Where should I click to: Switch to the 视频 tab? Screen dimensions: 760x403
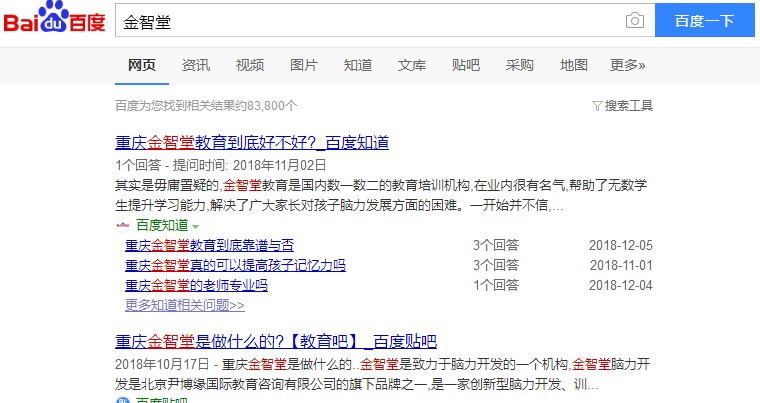[250, 65]
